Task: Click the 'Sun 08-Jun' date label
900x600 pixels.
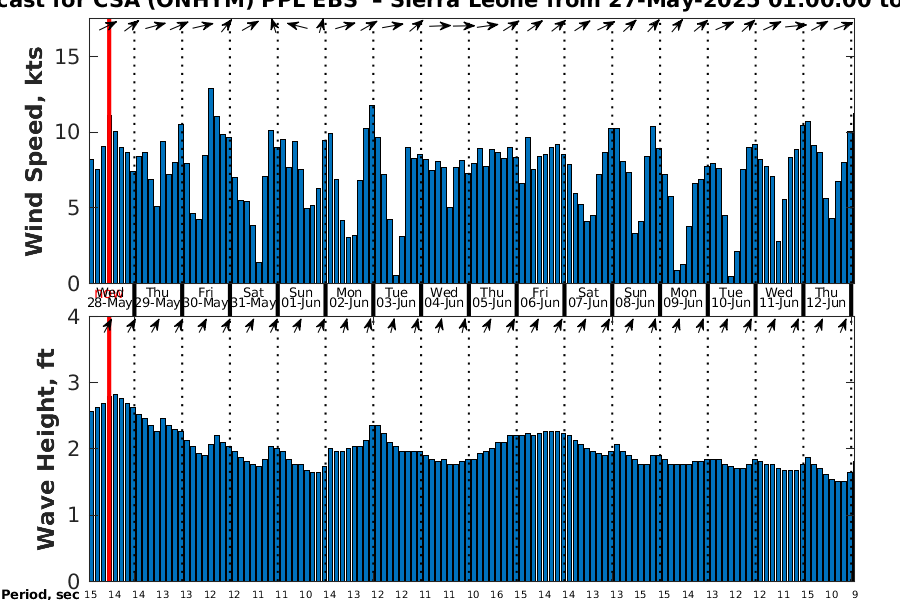Action: coord(635,298)
